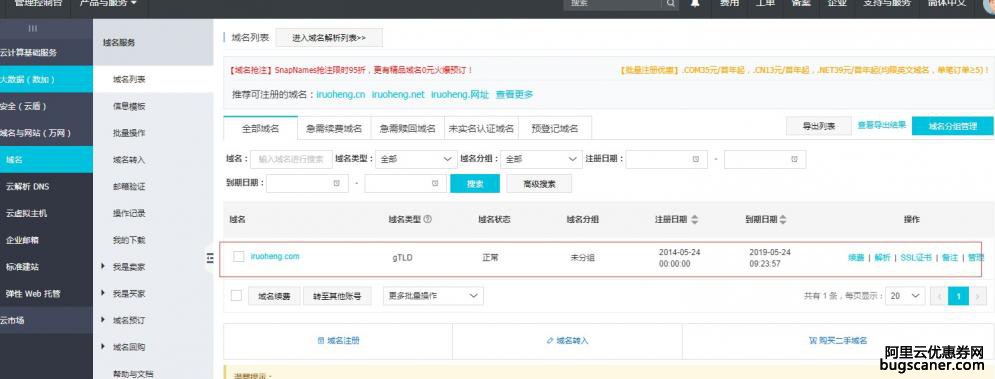Screen dimensions: 995x379
Task: Click 备注 for iruoheng.com
Action: tap(949, 258)
